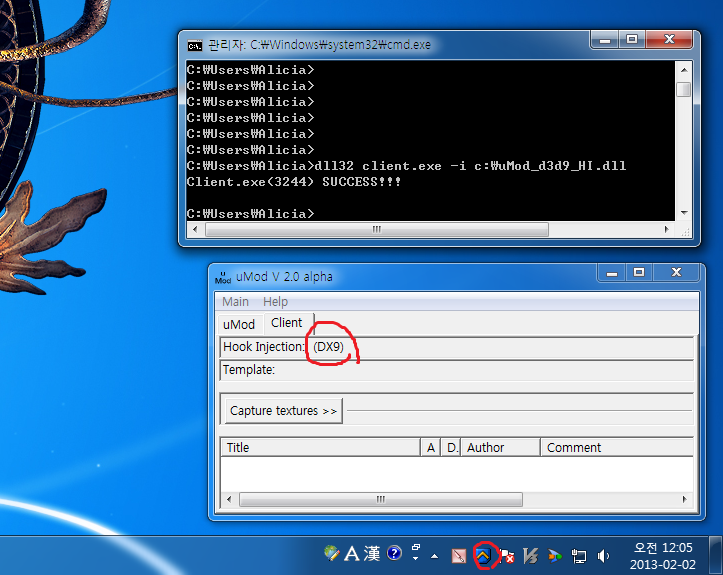The height and width of the screenshot is (575, 723).
Task: Click the Comment column header
Action: (615, 447)
